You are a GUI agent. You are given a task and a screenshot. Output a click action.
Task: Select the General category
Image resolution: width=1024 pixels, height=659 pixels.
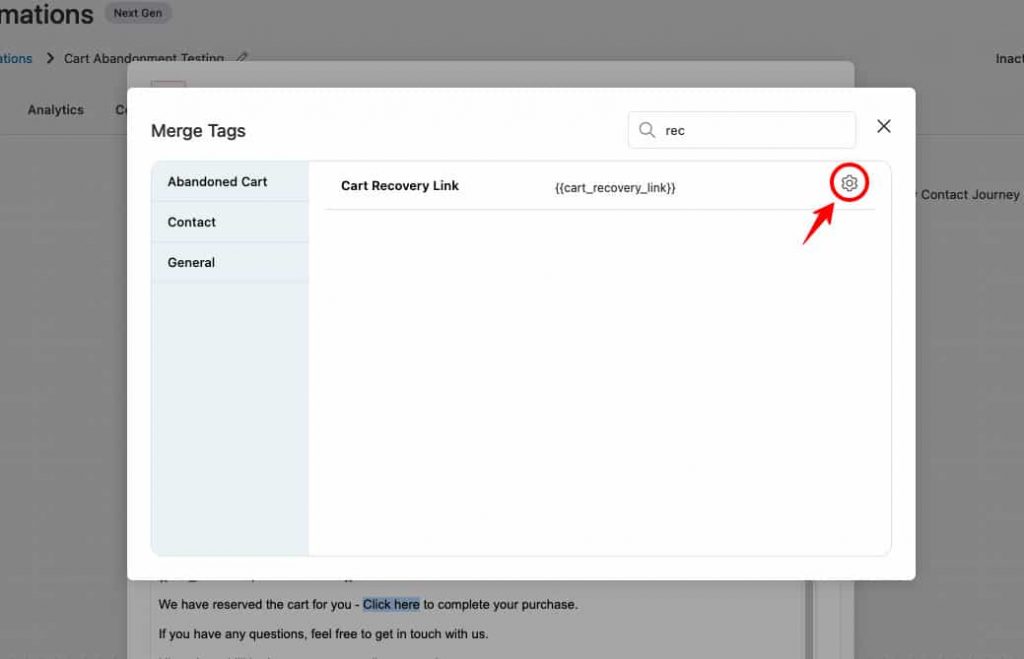coord(230,263)
